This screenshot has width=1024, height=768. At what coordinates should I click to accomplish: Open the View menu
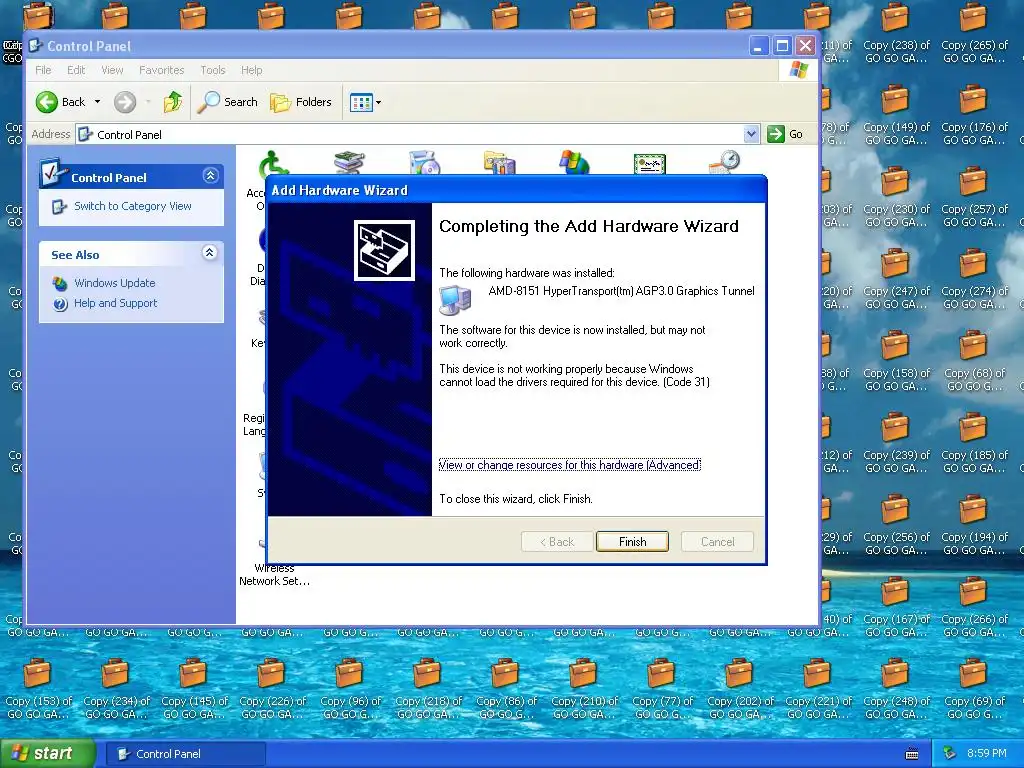(112, 70)
